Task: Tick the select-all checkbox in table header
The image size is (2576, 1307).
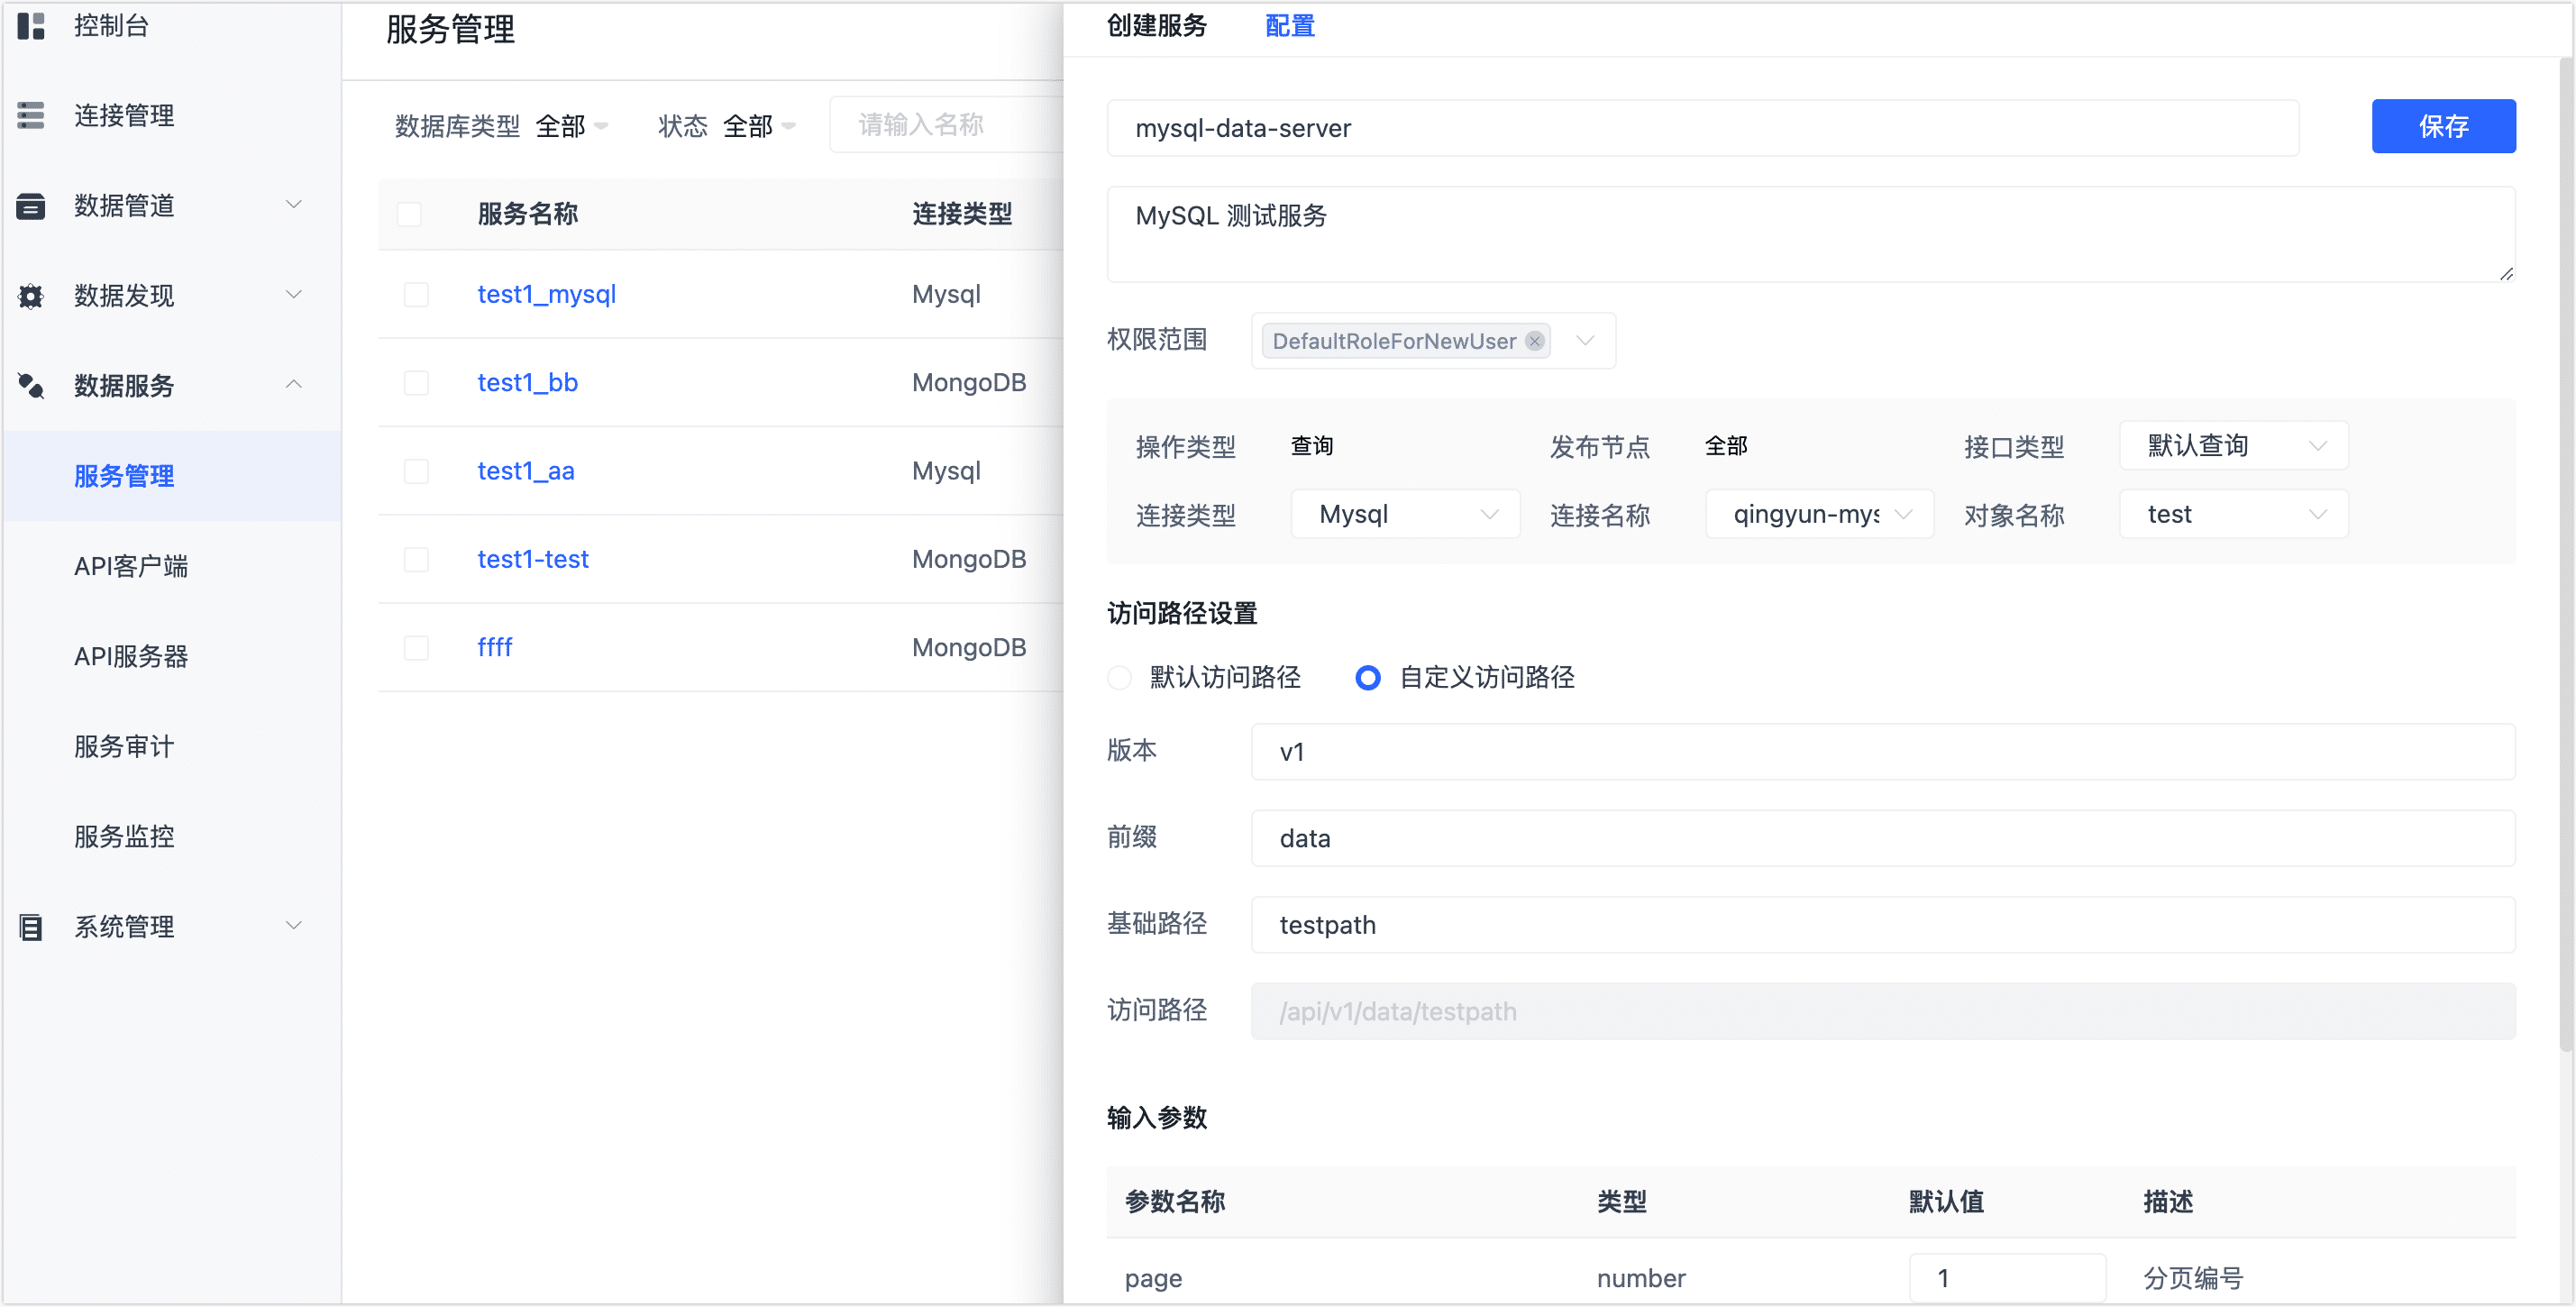Action: (409, 214)
